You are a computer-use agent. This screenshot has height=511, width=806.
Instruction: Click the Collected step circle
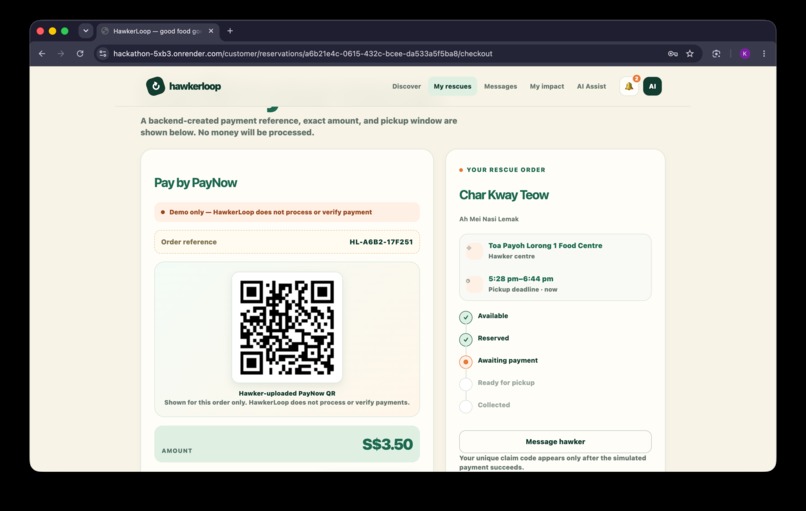(466, 406)
